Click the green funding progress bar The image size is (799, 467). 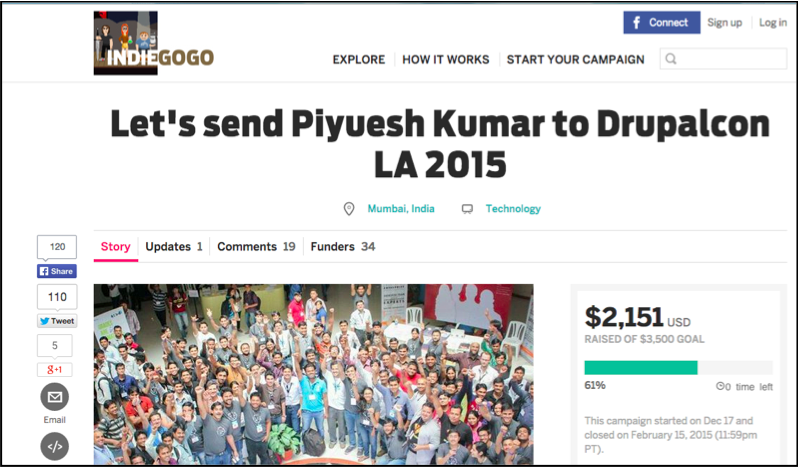(641, 368)
